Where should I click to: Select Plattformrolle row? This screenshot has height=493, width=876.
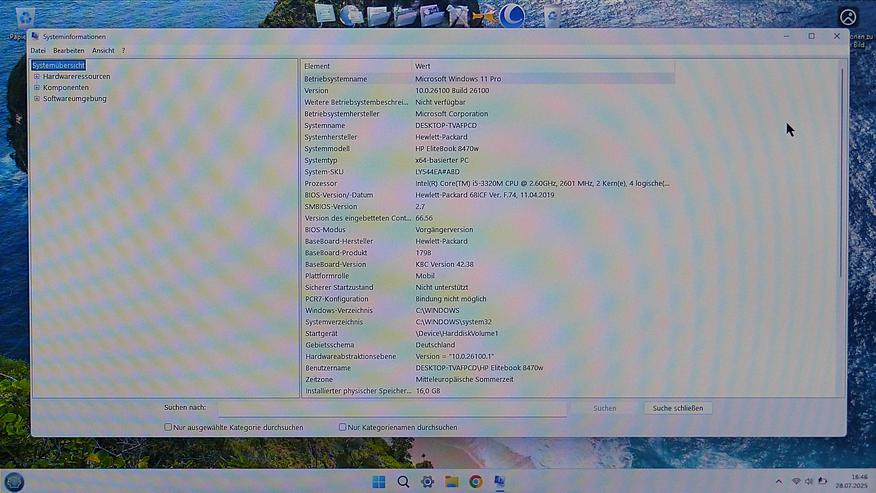[488, 276]
